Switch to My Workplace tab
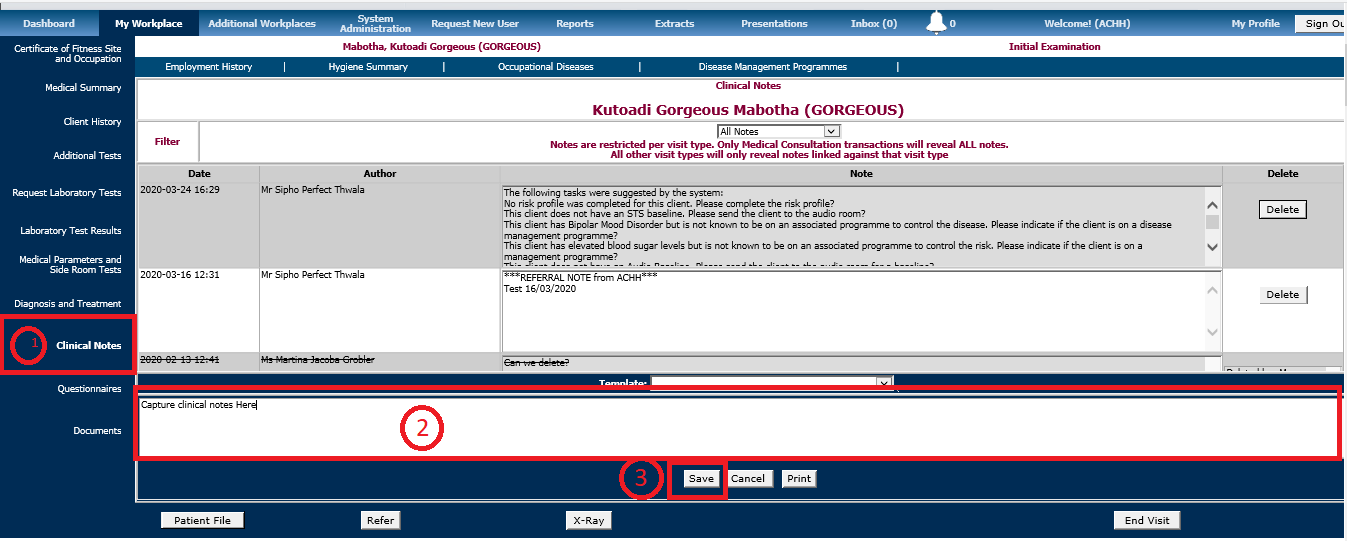 (148, 23)
